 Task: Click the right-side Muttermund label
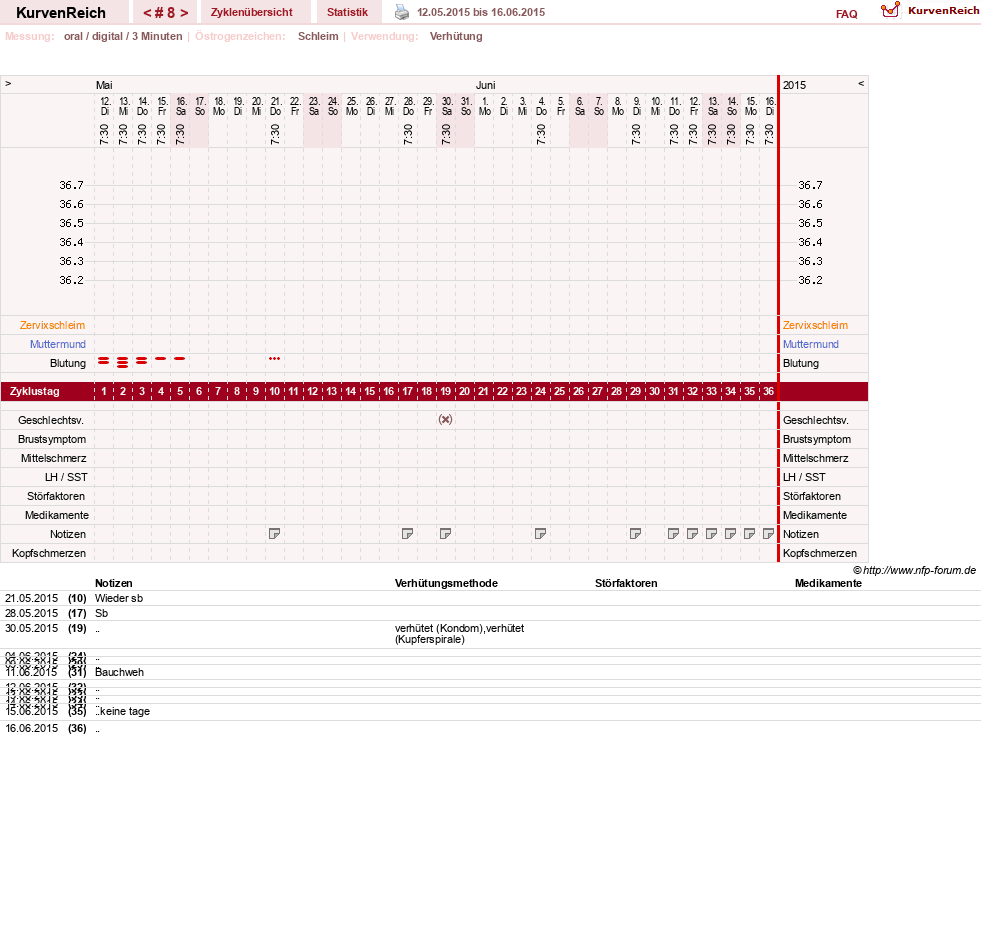point(811,344)
